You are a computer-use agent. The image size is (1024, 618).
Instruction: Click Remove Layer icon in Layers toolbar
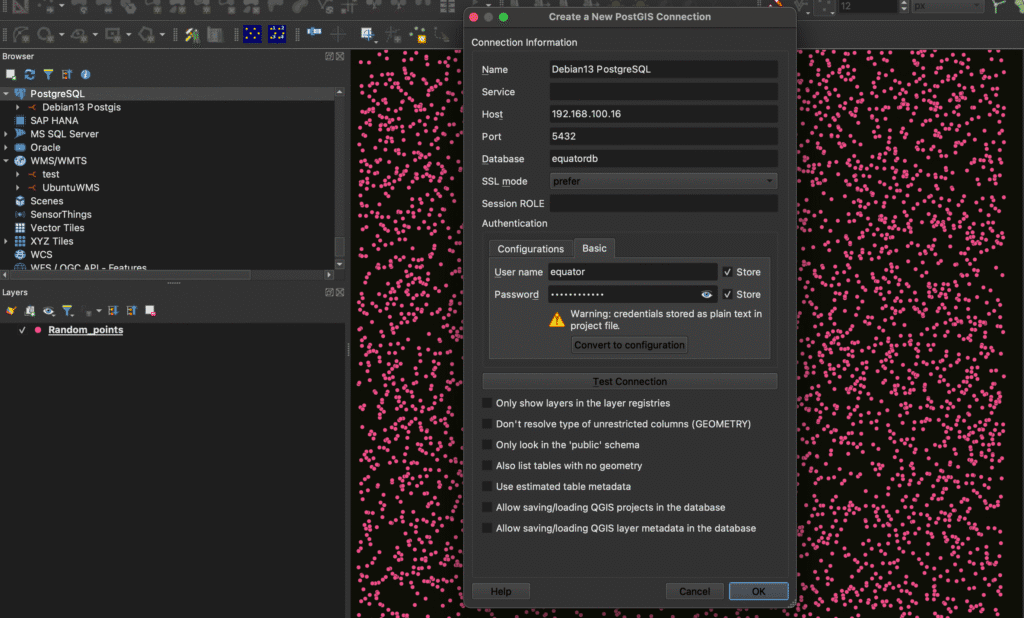(149, 311)
